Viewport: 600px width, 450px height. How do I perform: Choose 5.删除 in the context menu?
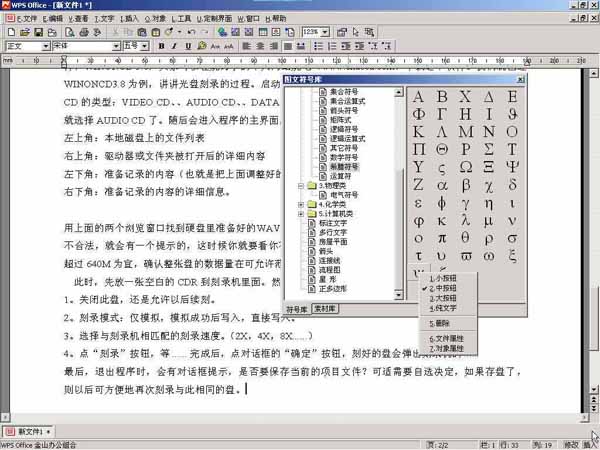point(440,324)
